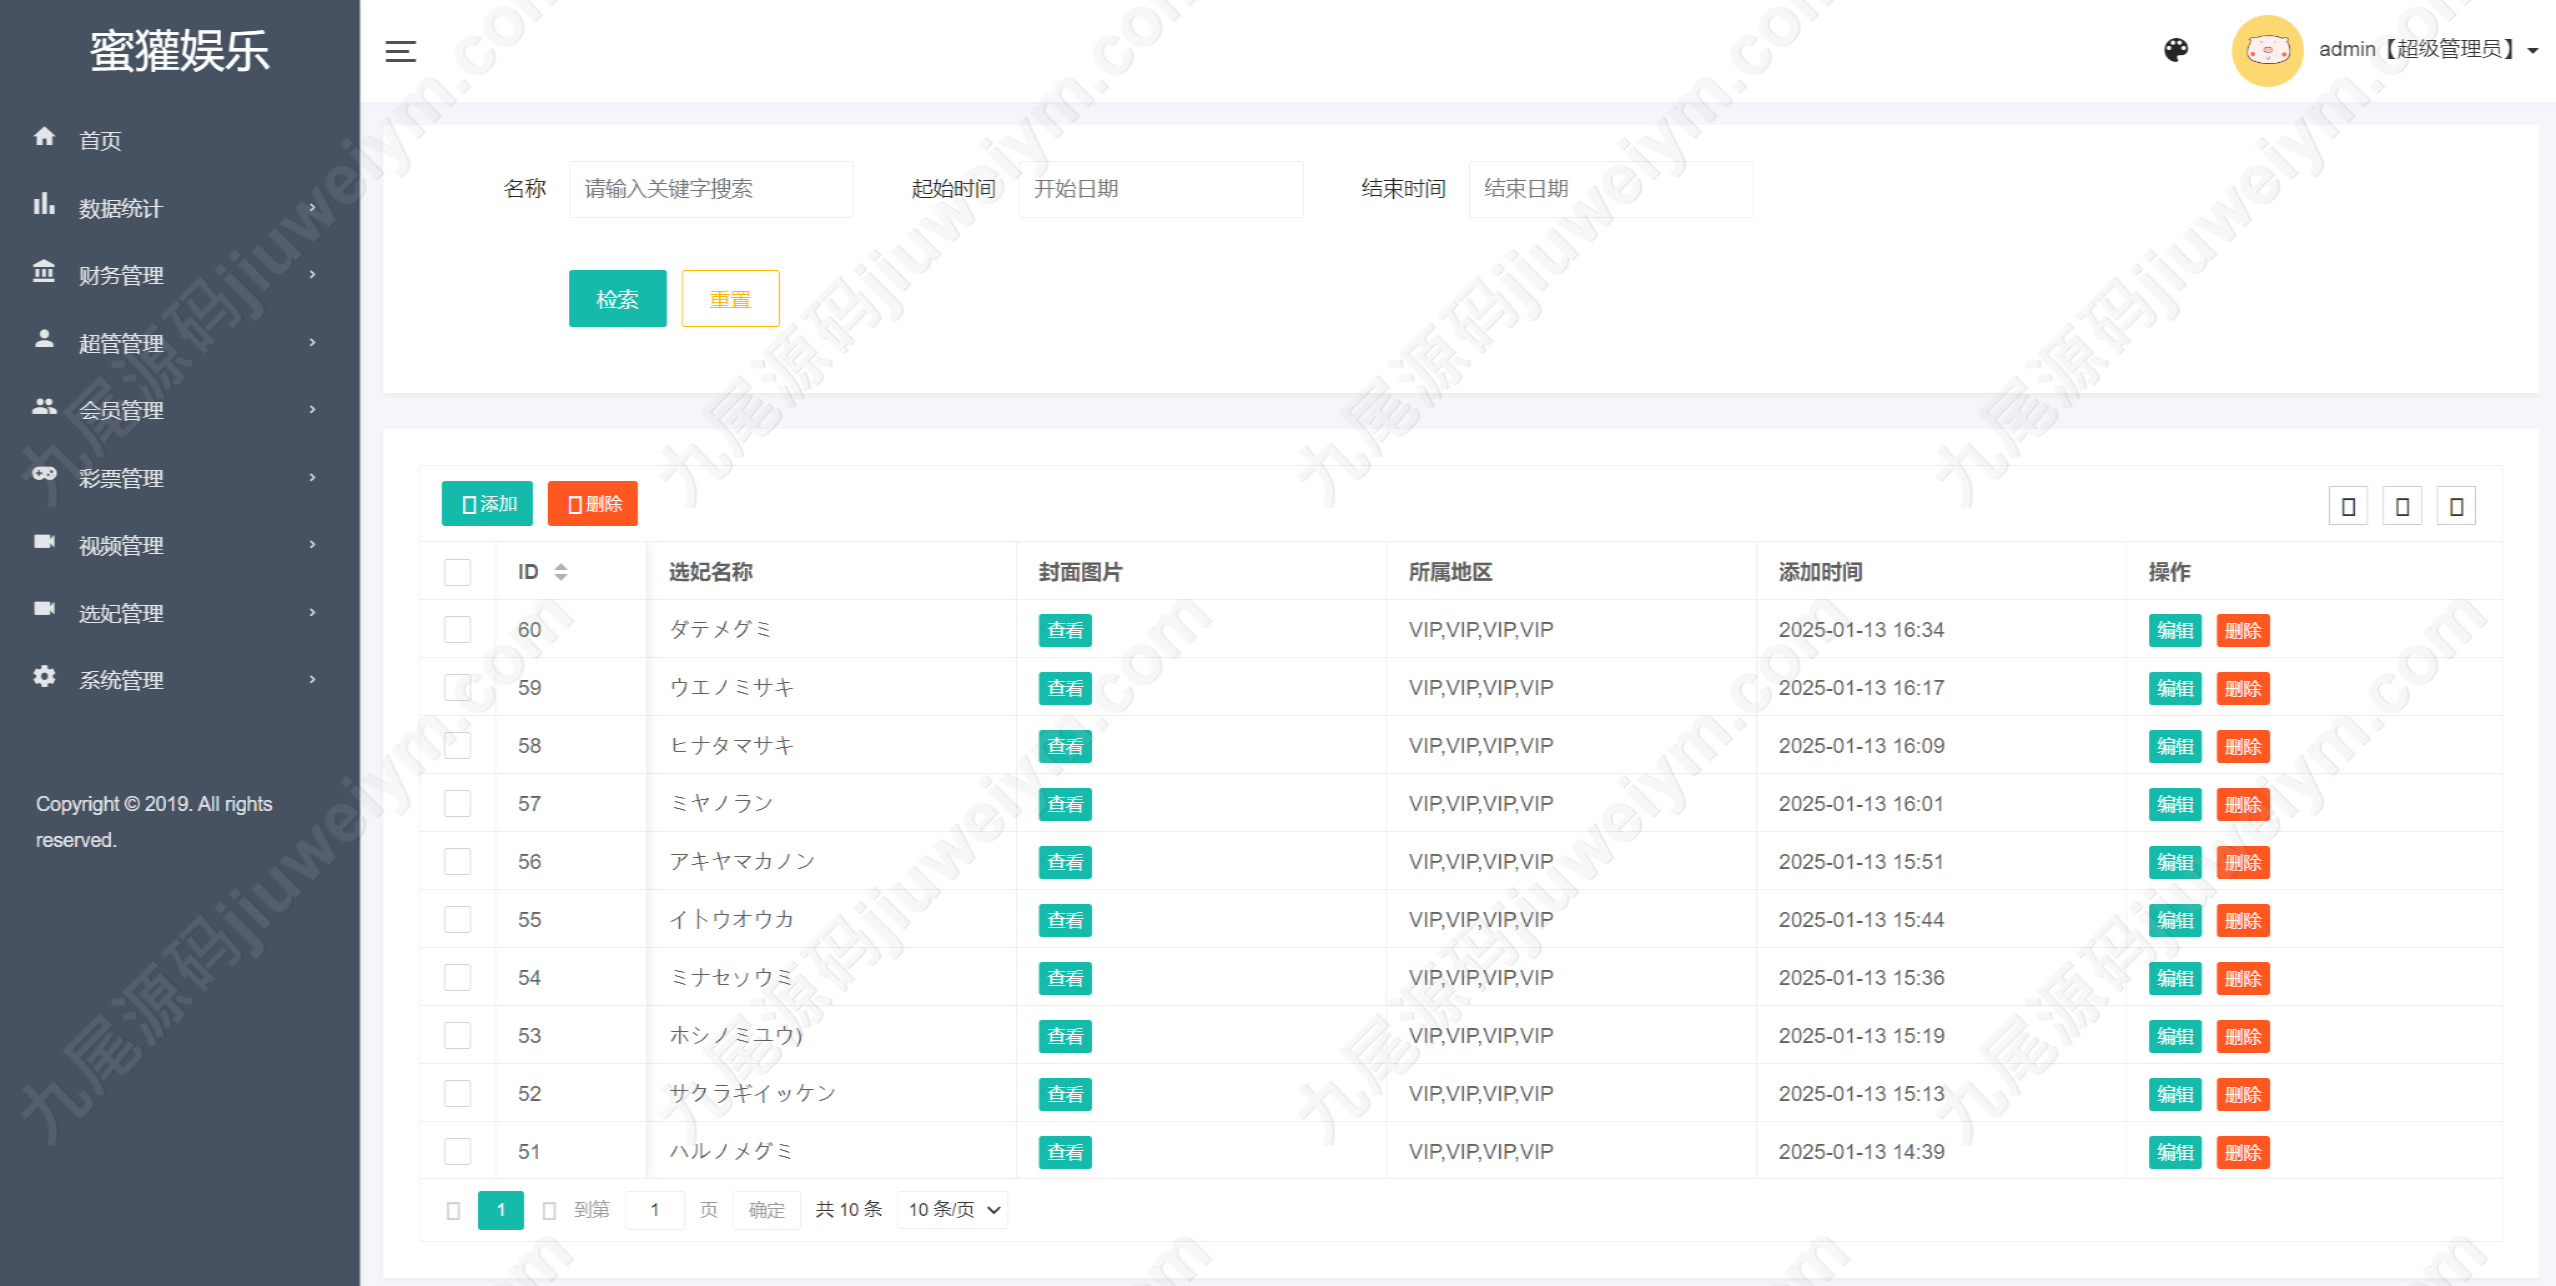Open the 首页 menu item
Screen dimensions: 2556x1286
tap(180, 140)
